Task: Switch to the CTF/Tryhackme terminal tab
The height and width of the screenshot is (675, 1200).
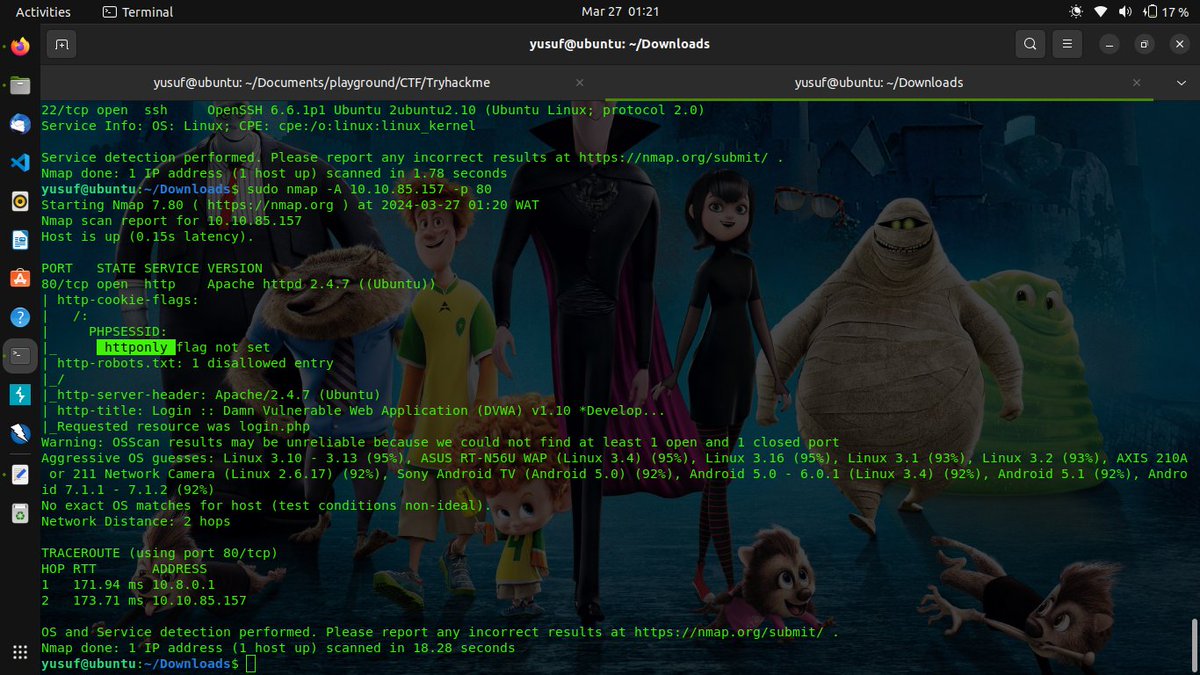Action: click(322, 83)
